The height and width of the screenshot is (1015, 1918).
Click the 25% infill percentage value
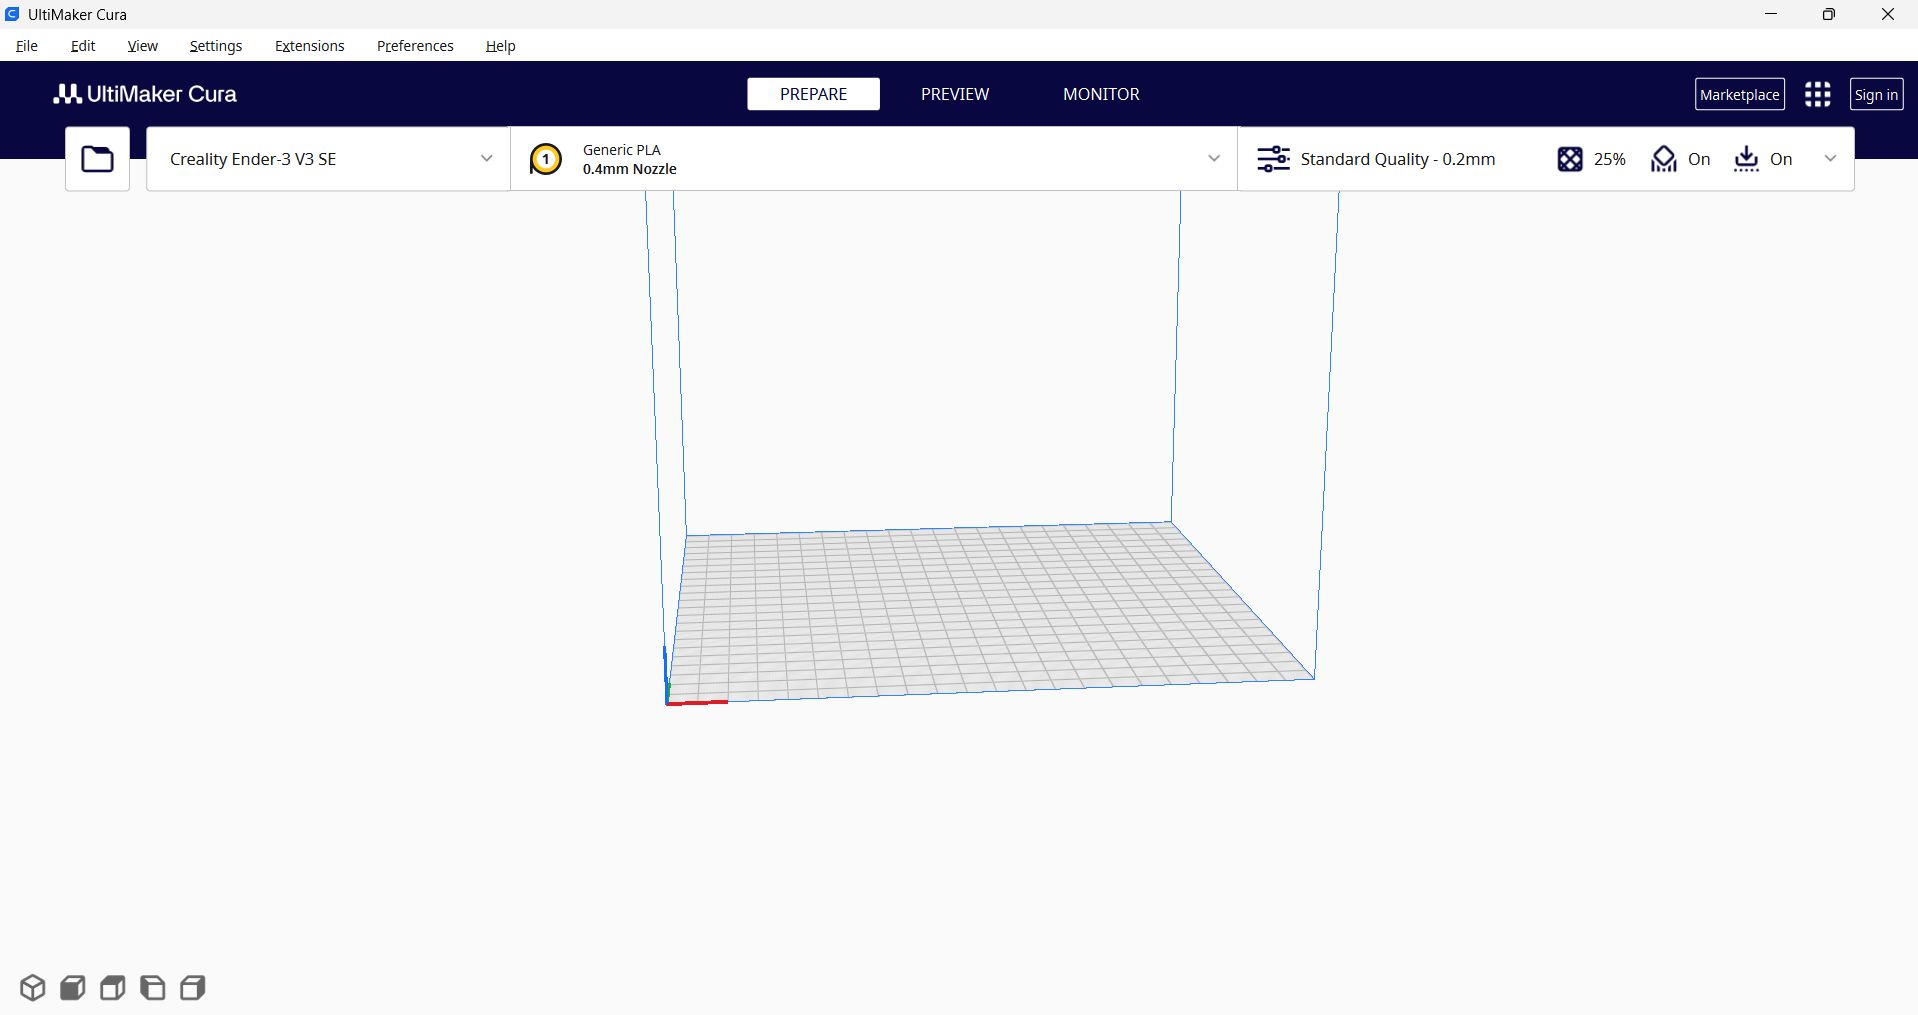click(1609, 158)
